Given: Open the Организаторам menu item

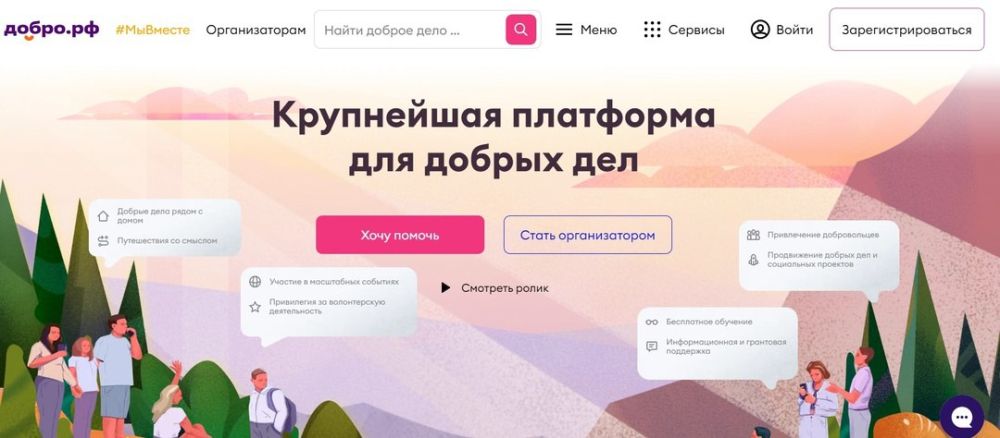Looking at the screenshot, I should pos(256,30).
